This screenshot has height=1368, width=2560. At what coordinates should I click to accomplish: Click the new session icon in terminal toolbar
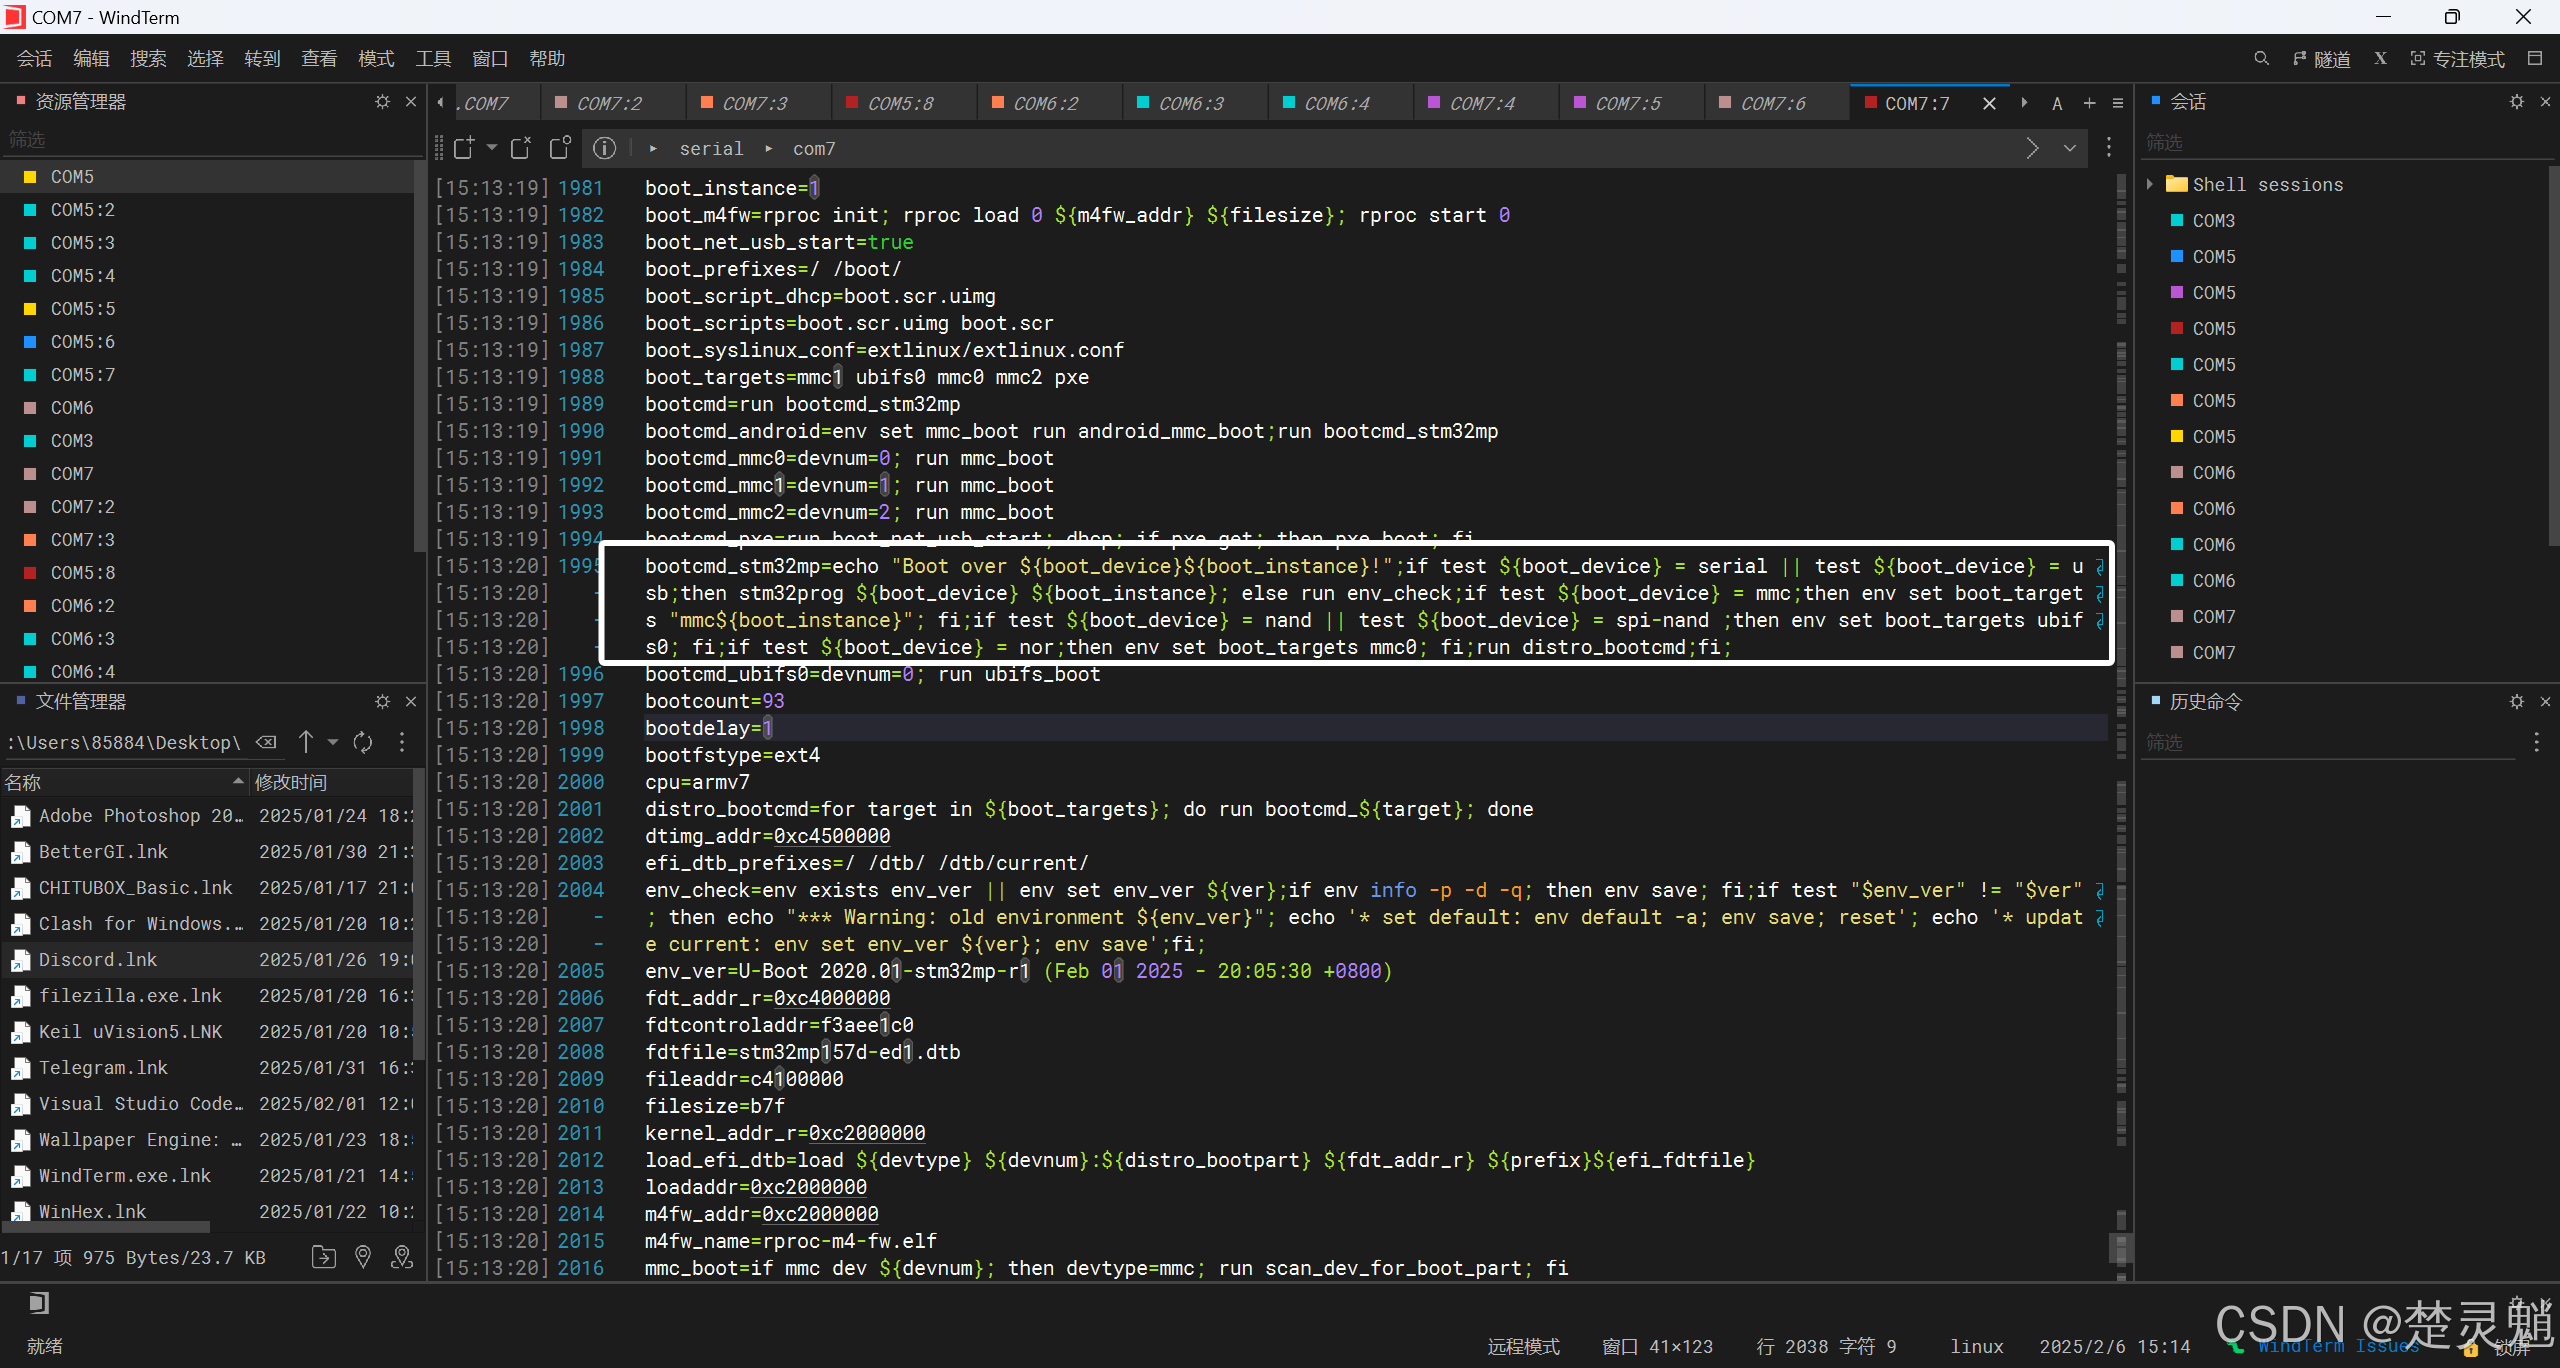[x=464, y=148]
